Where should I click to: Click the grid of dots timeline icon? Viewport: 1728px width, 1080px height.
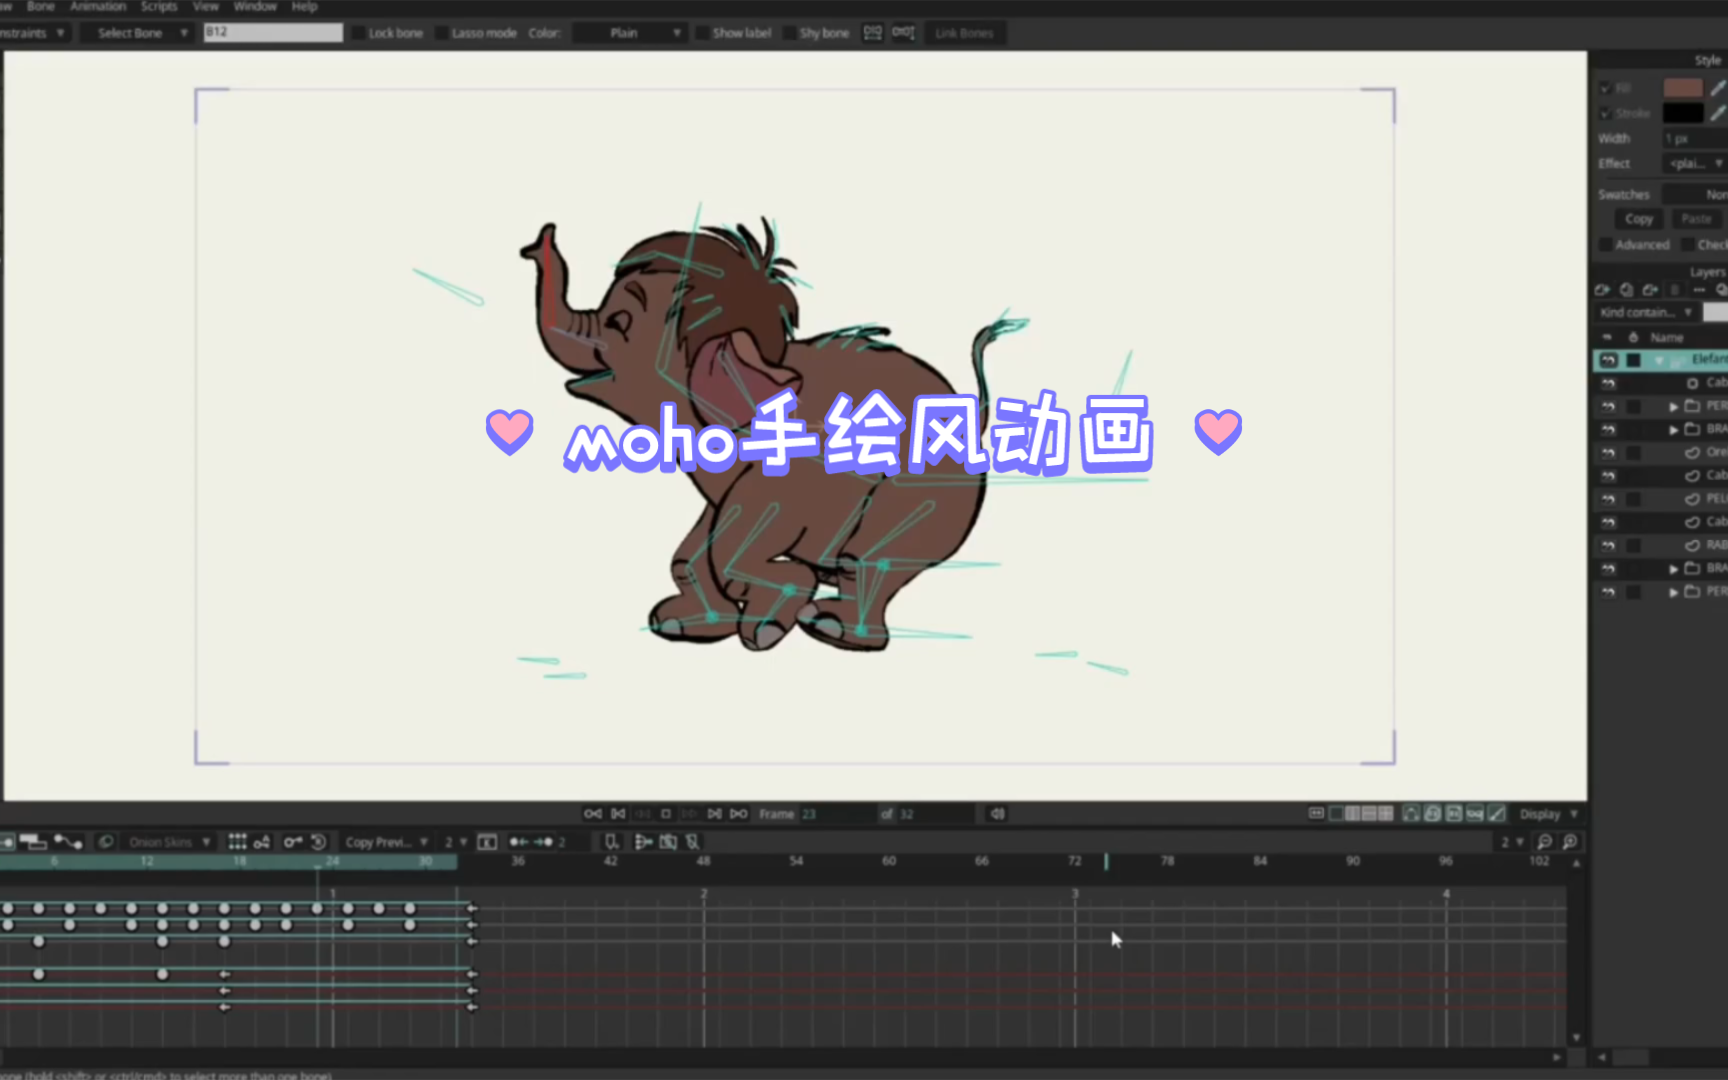pos(237,842)
